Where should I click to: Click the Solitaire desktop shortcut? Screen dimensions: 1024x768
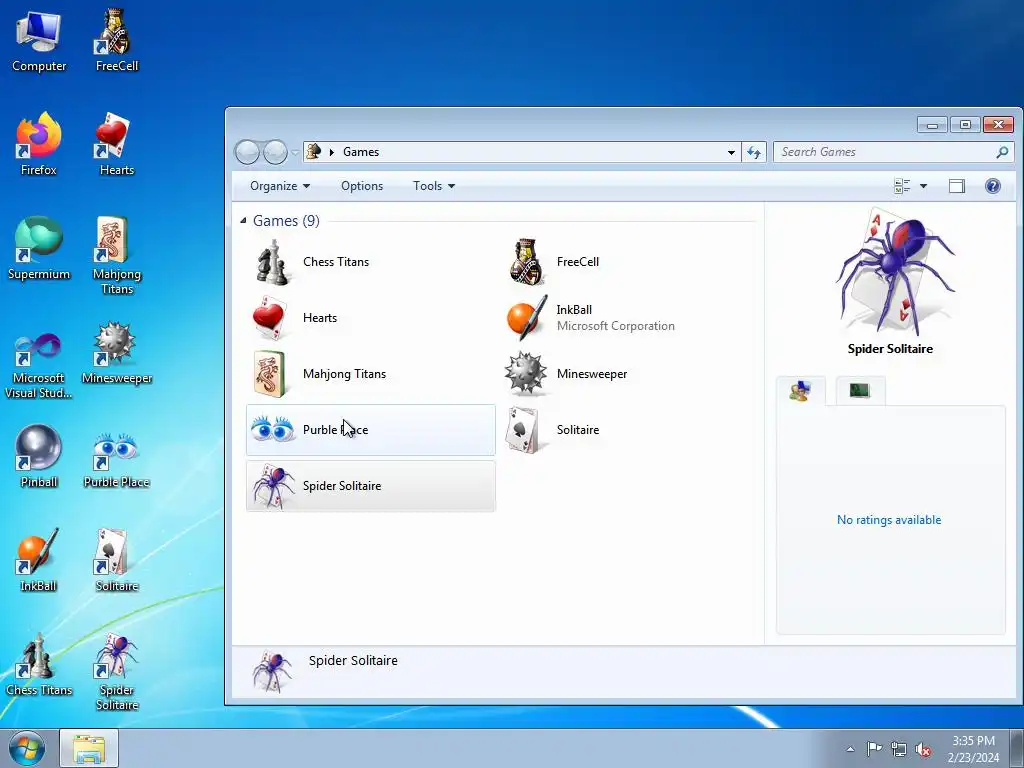coord(117,560)
